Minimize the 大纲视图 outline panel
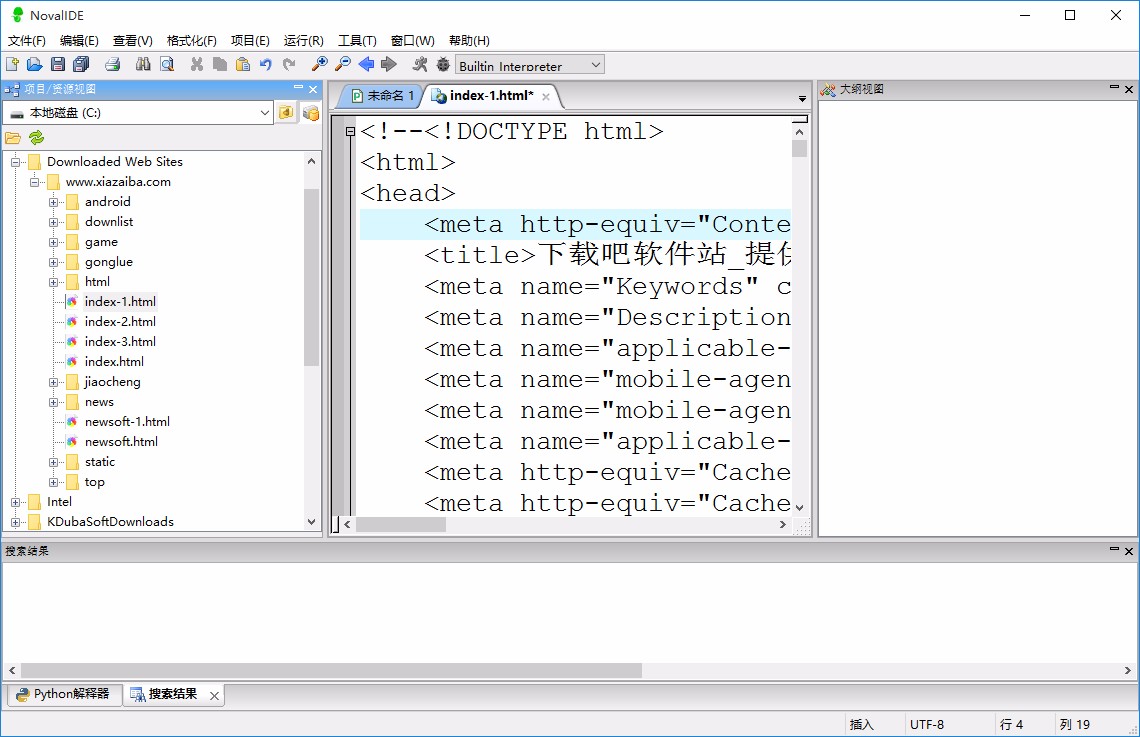The image size is (1140, 737). tap(1114, 88)
